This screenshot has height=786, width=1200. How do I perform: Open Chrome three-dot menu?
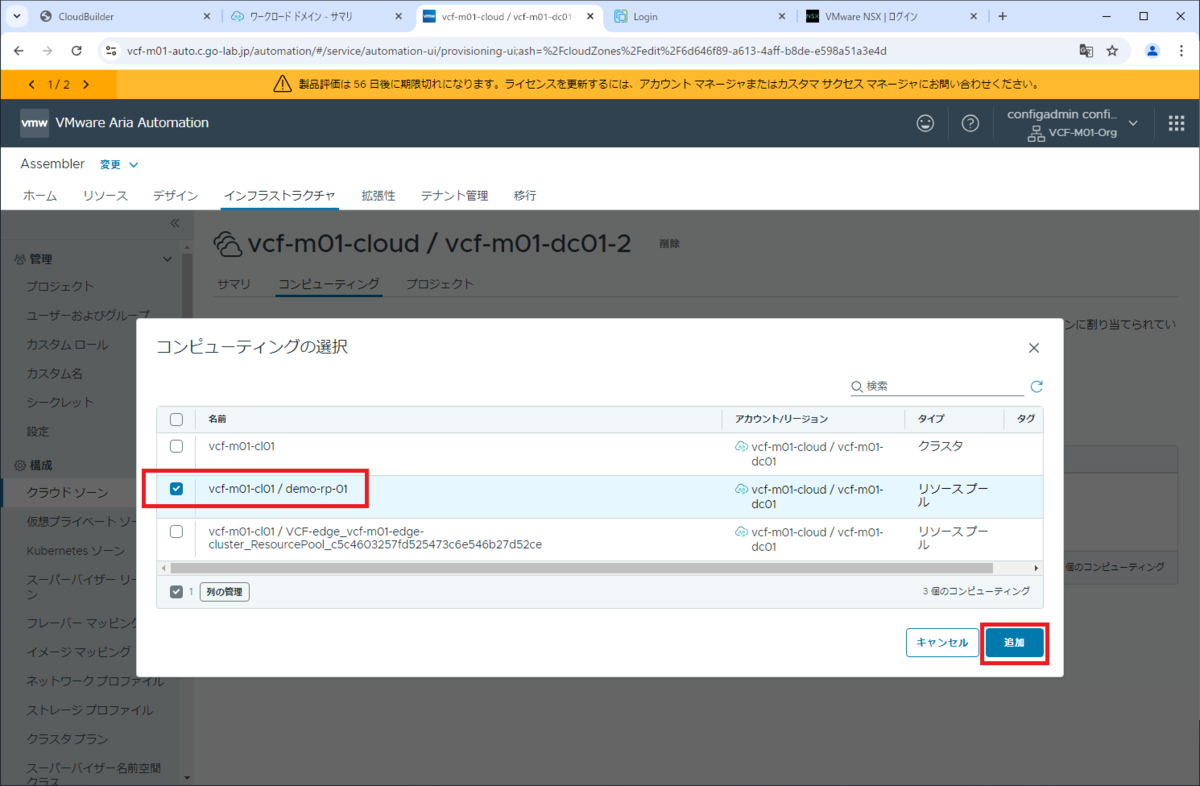[x=1181, y=51]
